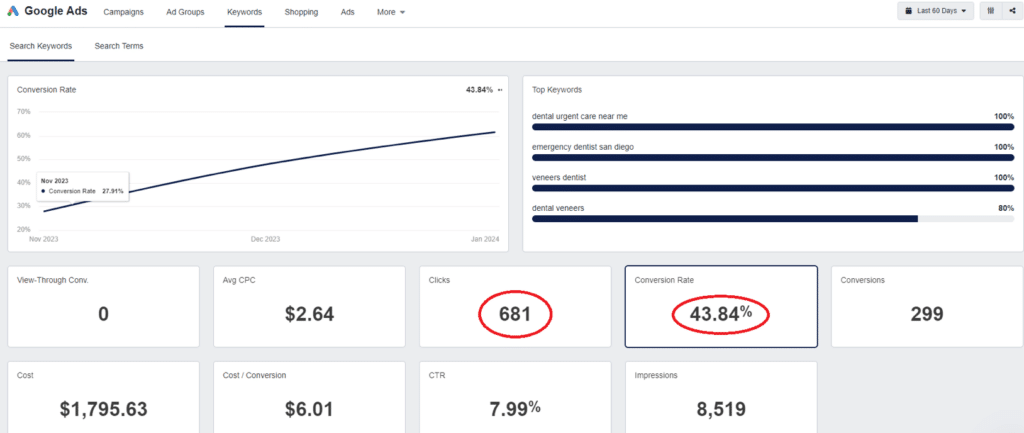The image size is (1024, 433).
Task: Select the Search Keywords sub-tab
Action: [39, 46]
